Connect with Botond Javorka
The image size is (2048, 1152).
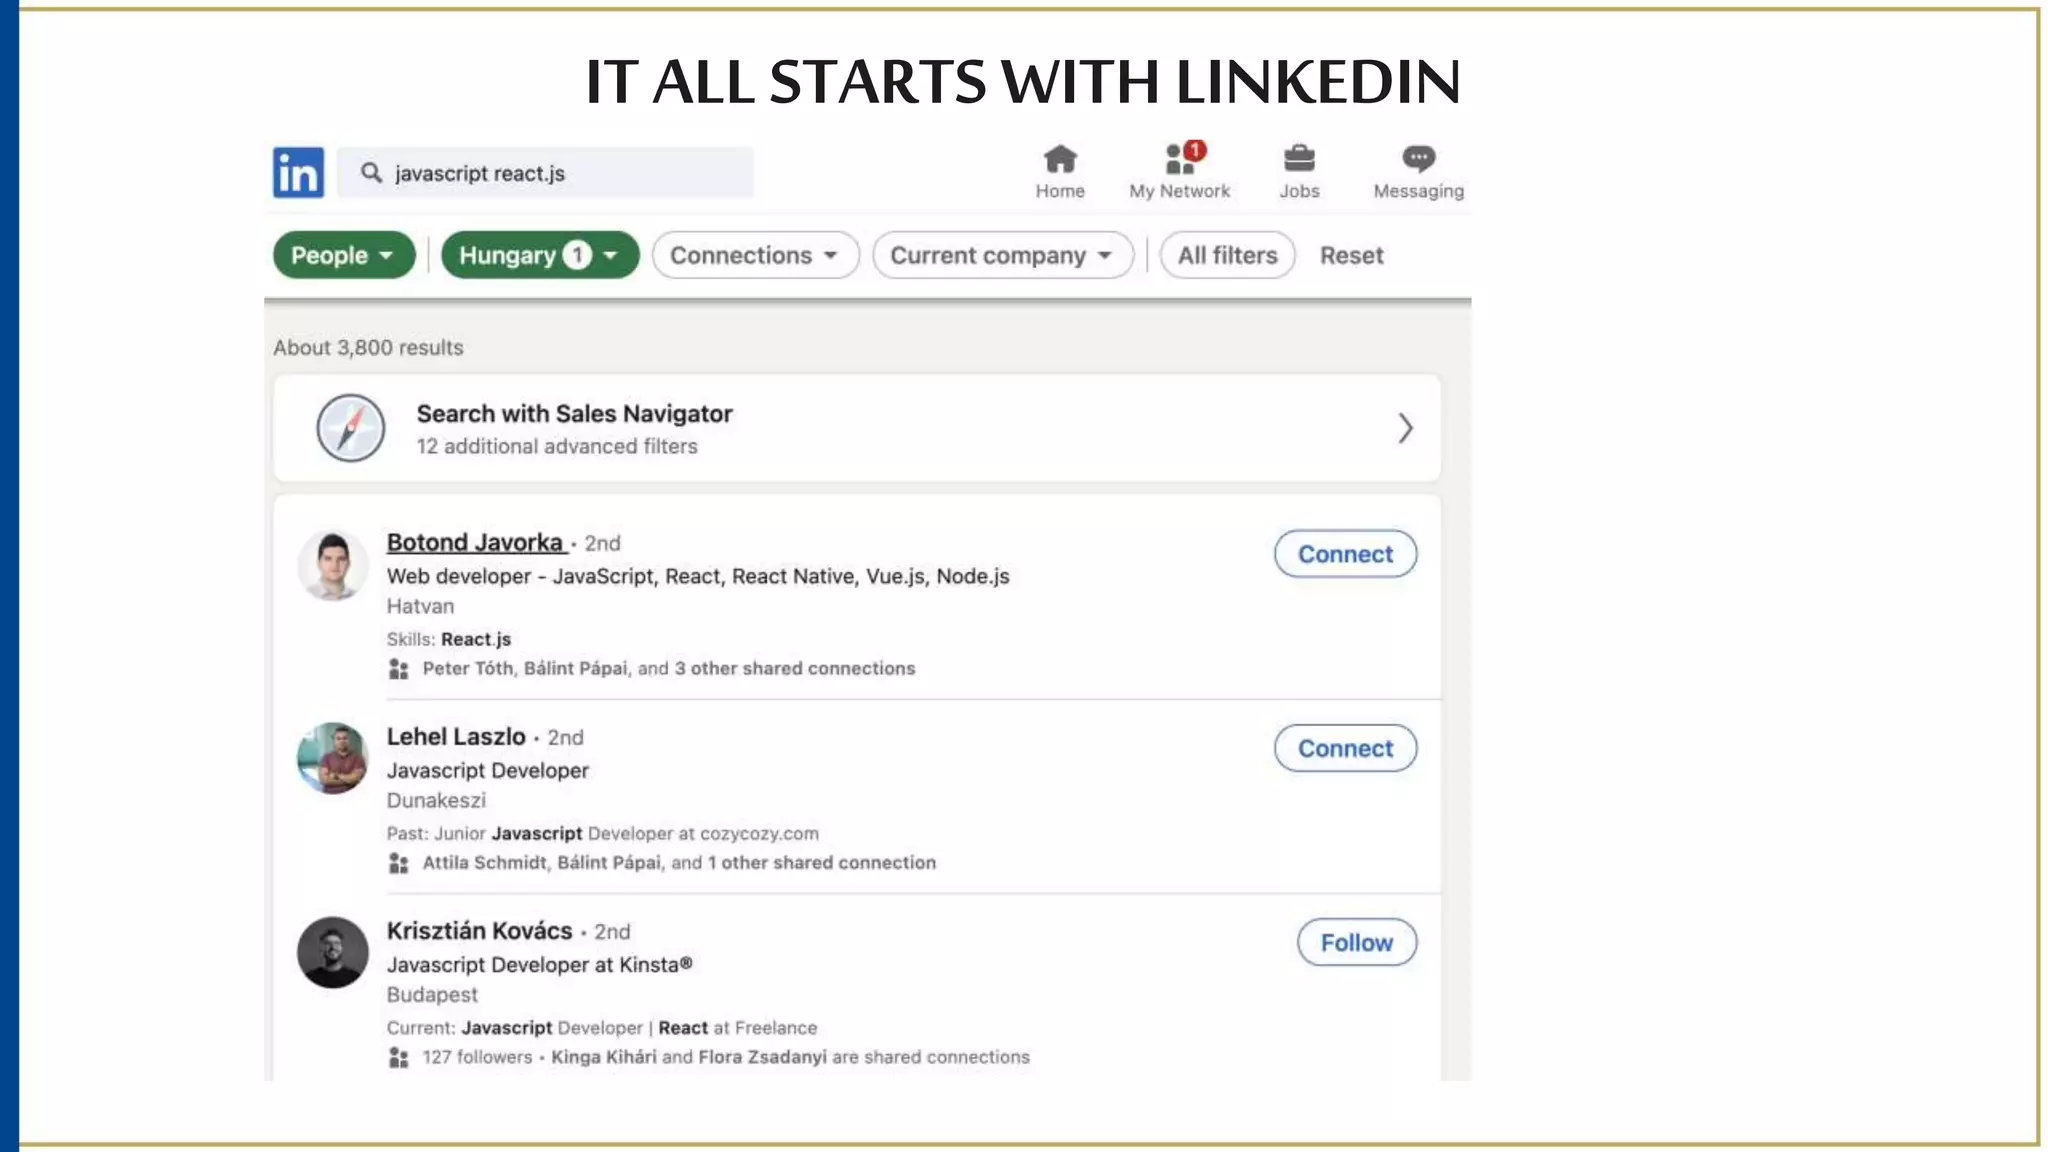tap(1345, 554)
